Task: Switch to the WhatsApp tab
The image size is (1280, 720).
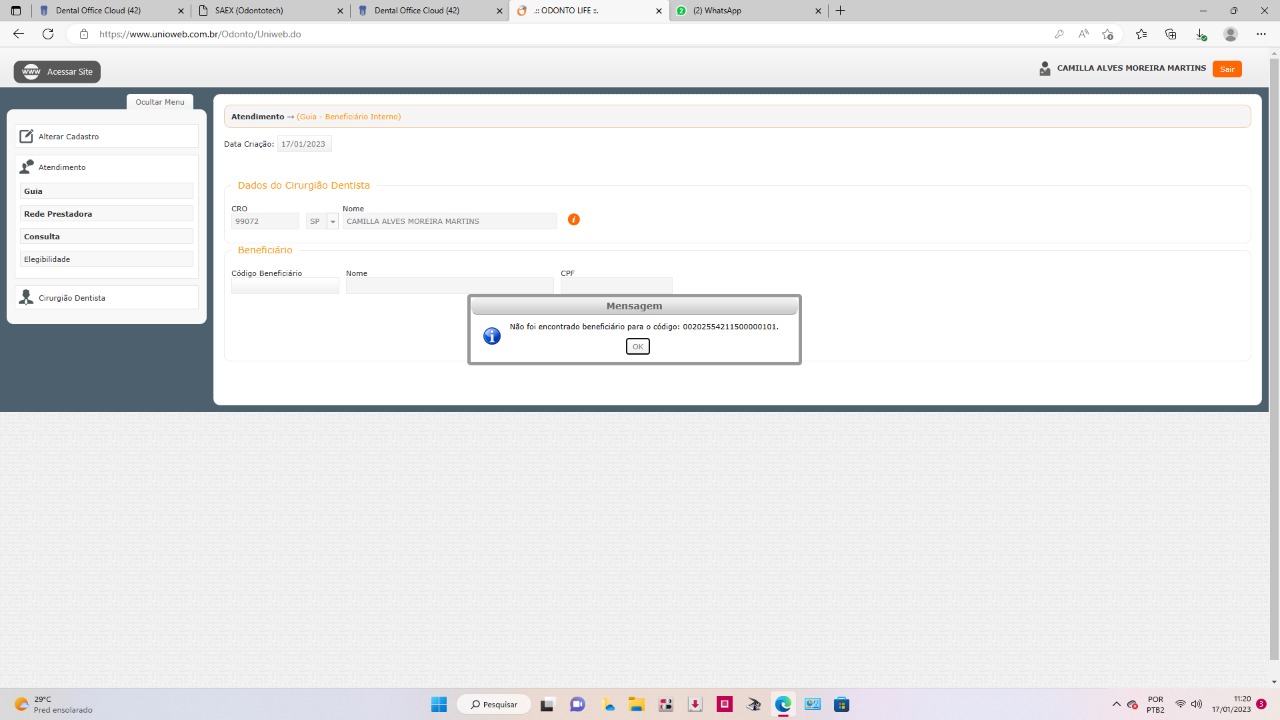Action: 748,11
